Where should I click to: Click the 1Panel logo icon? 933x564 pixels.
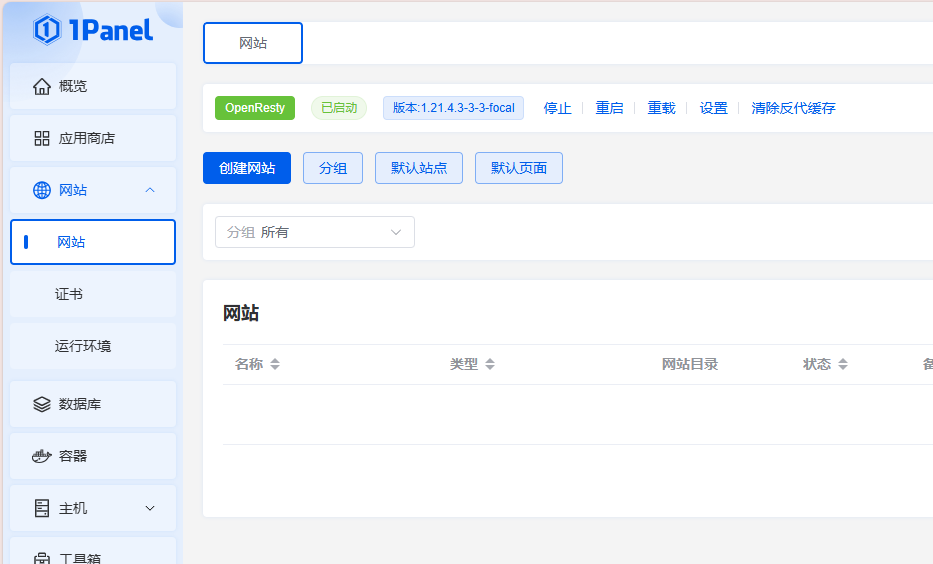pos(47,30)
